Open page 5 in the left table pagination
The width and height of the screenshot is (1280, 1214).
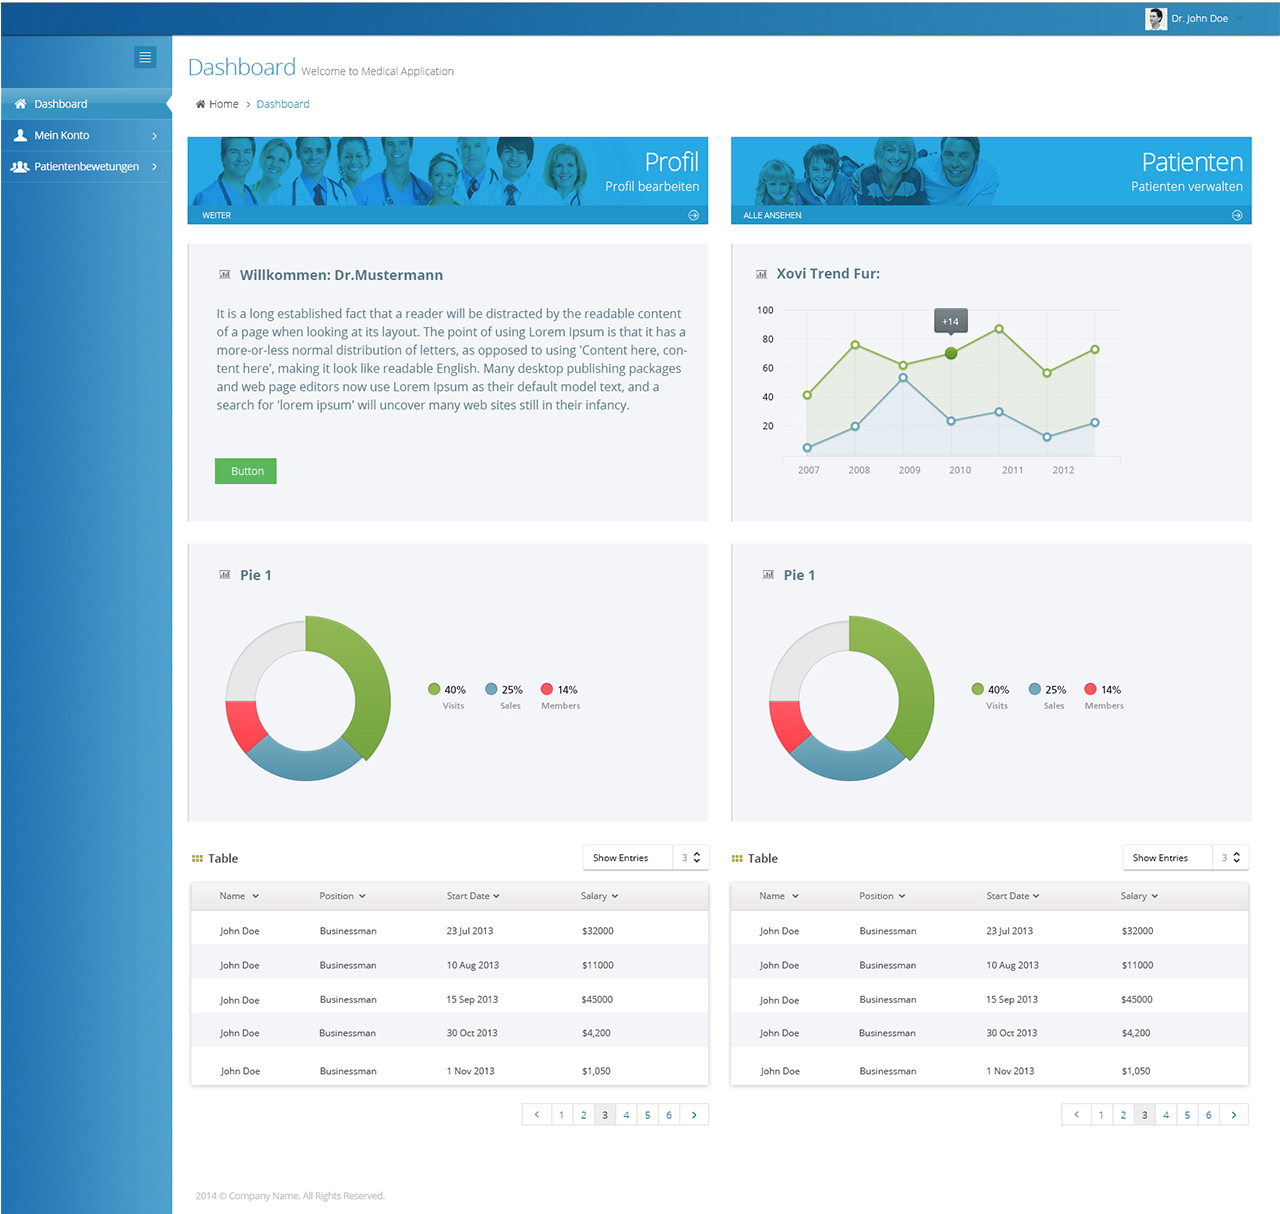(x=647, y=1114)
